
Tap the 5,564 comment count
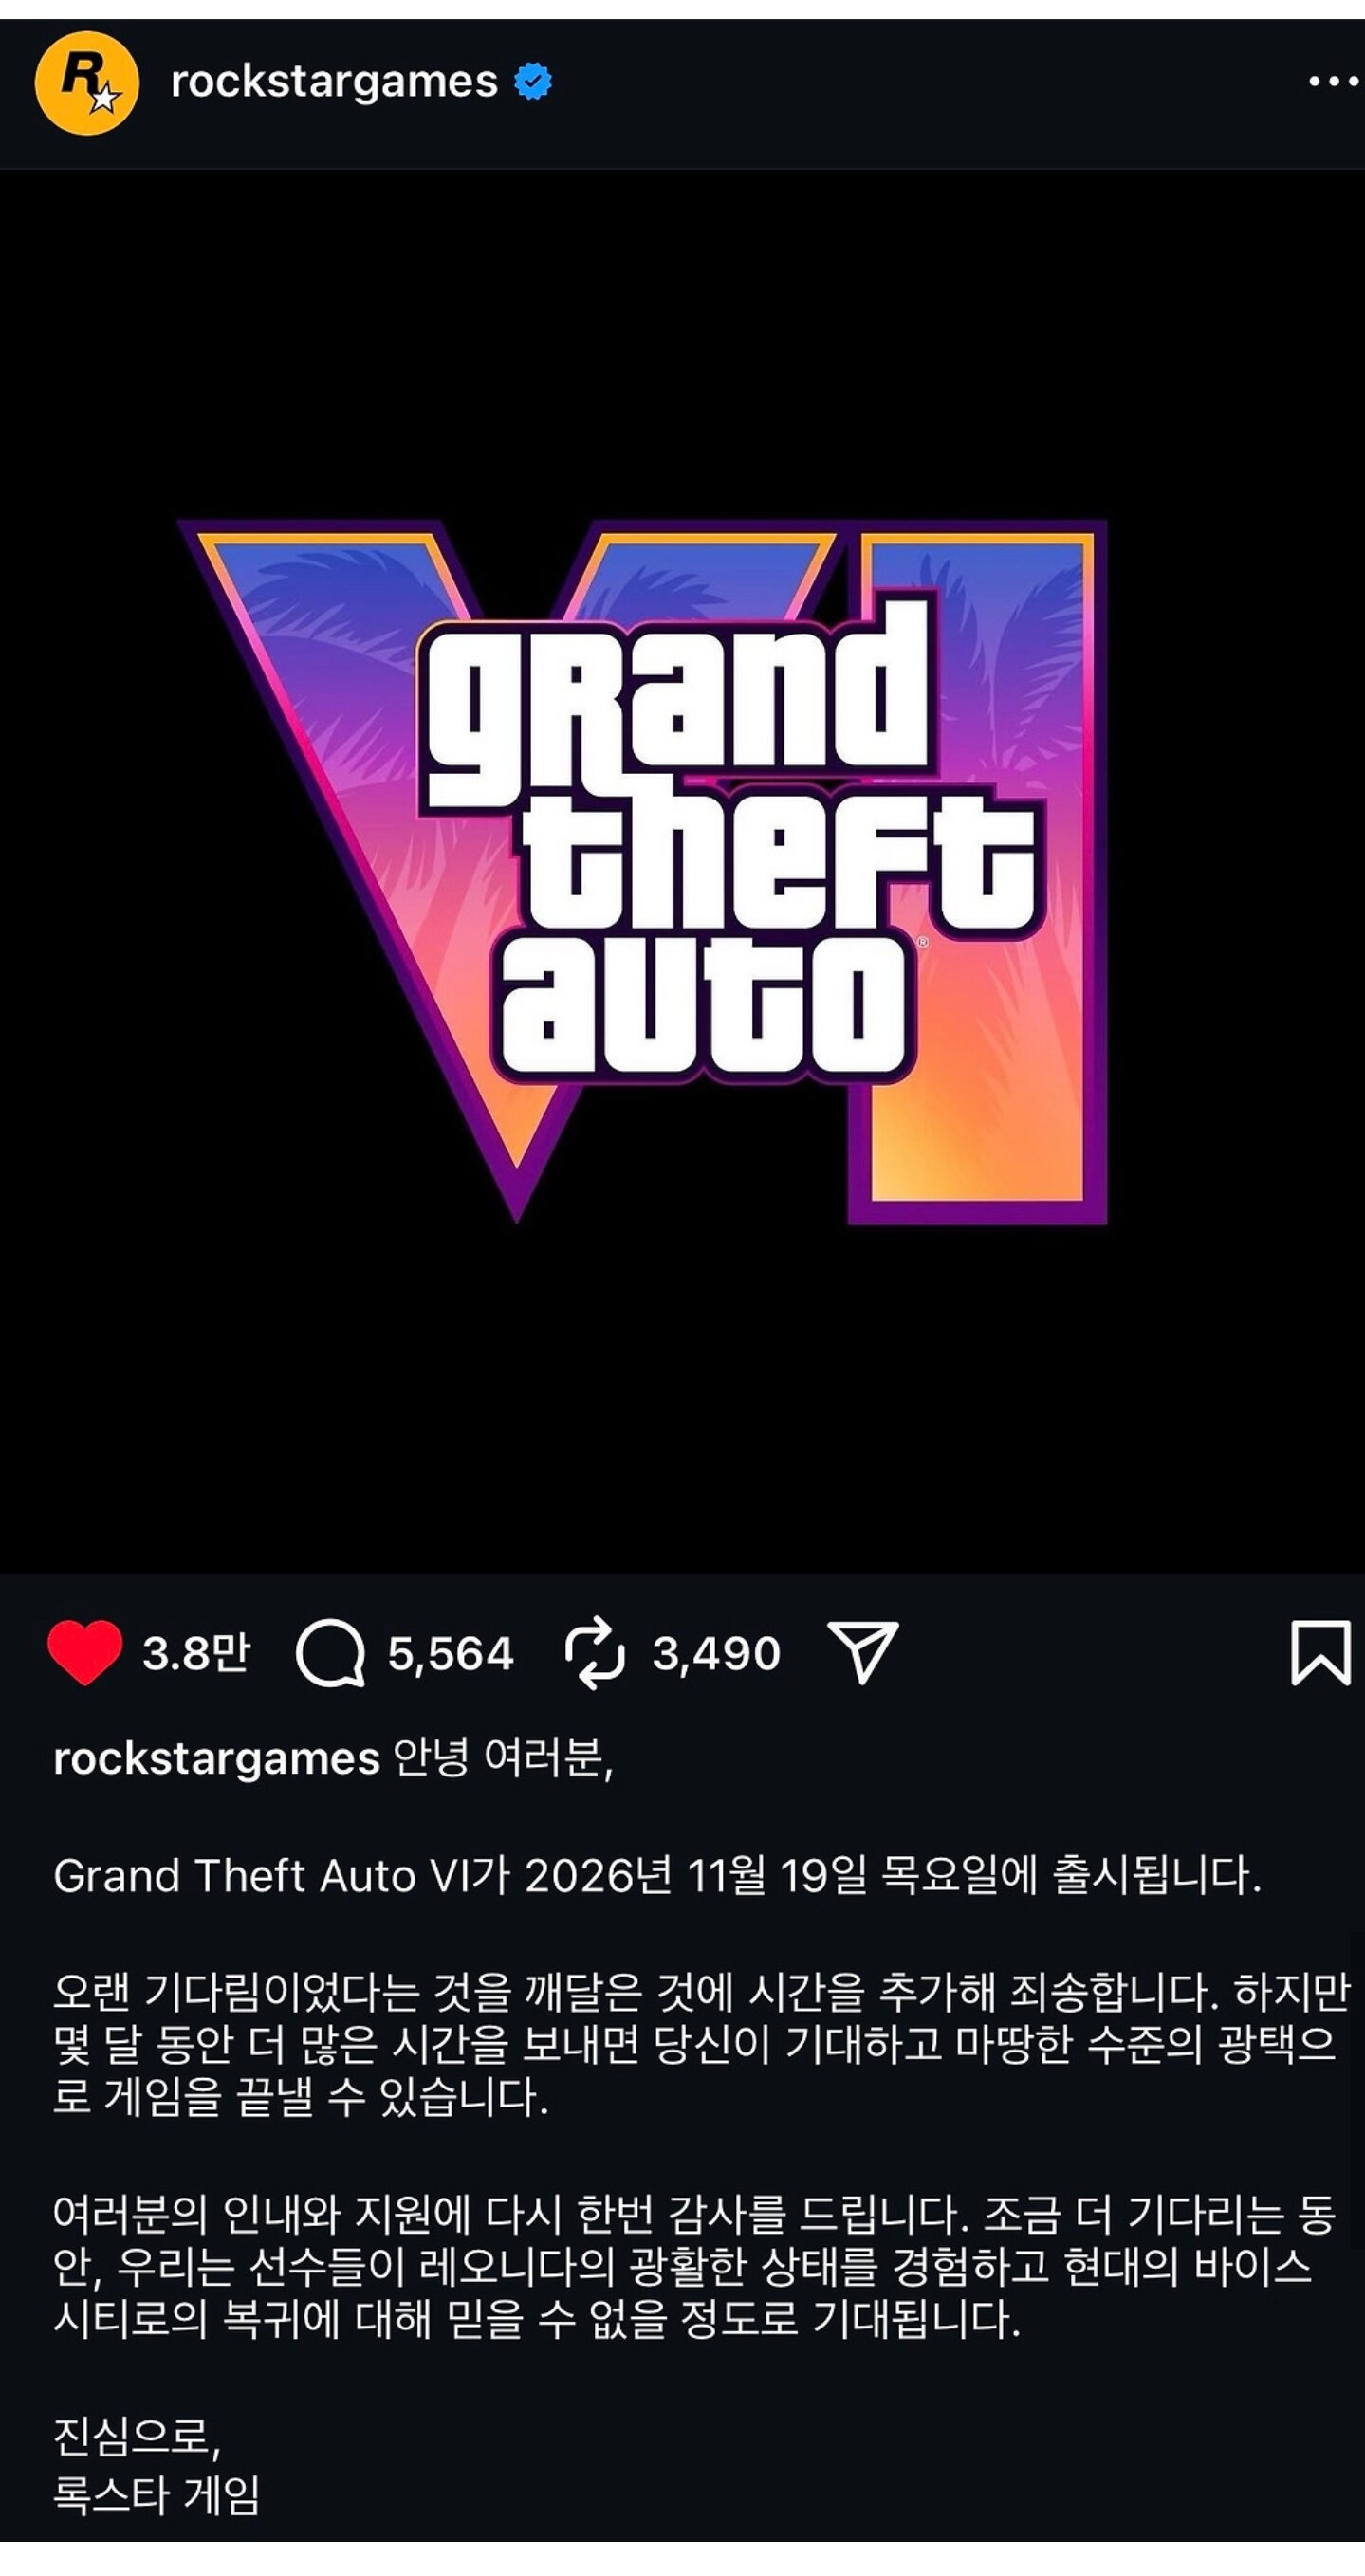coord(450,1654)
